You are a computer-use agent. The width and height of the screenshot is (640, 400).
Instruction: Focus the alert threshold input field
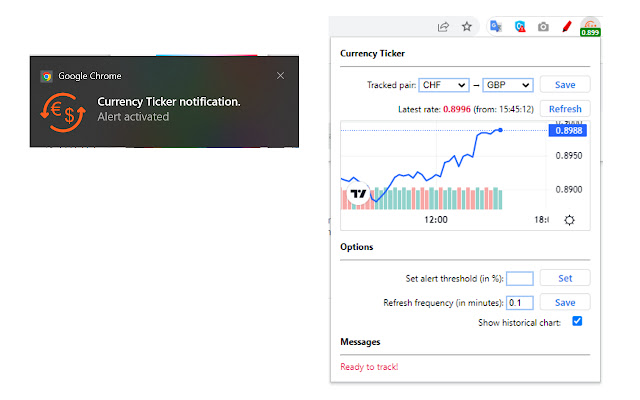pyautogui.click(x=520, y=279)
